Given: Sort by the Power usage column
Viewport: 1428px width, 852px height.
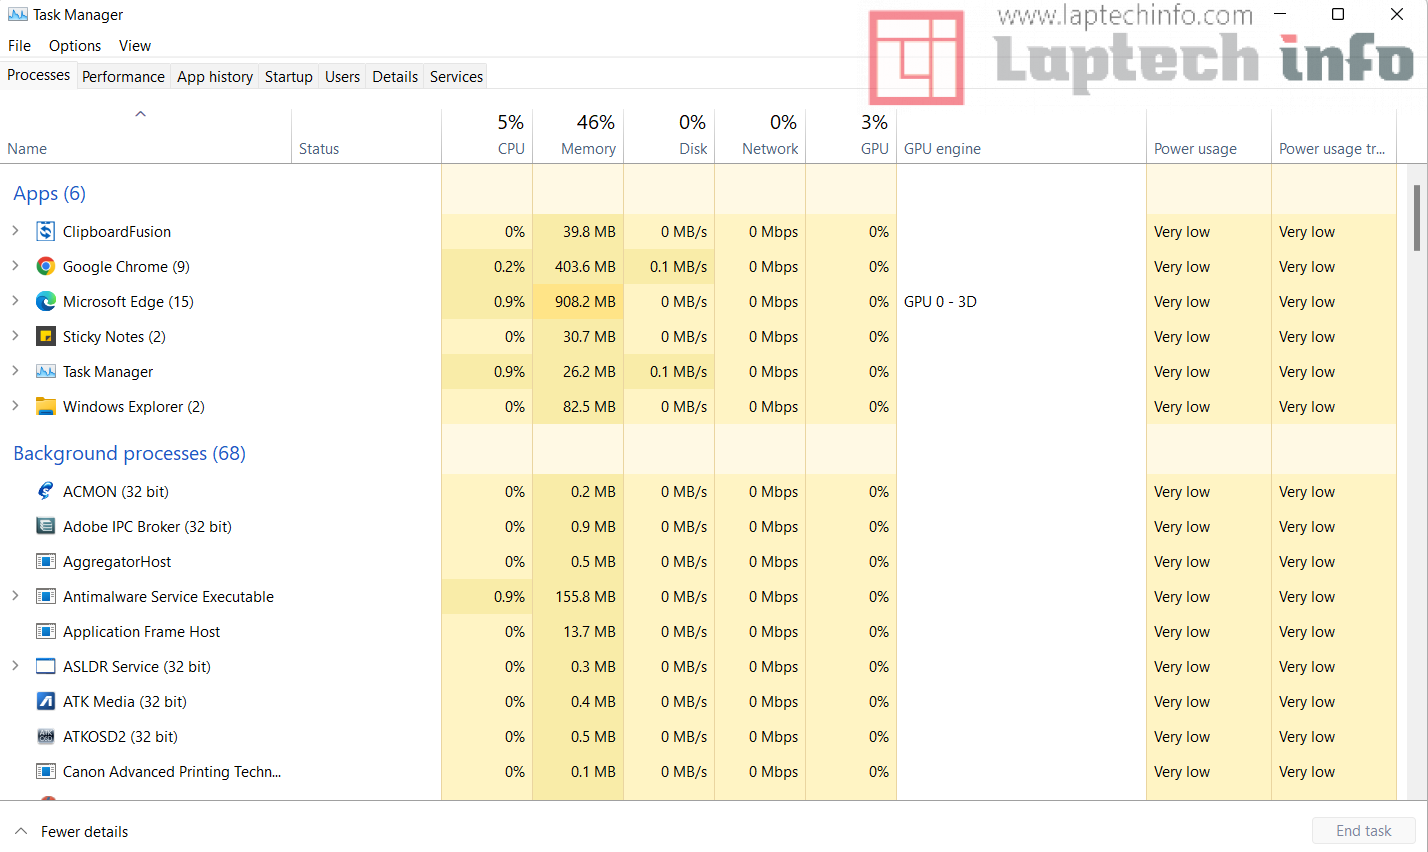Looking at the screenshot, I should point(1209,136).
